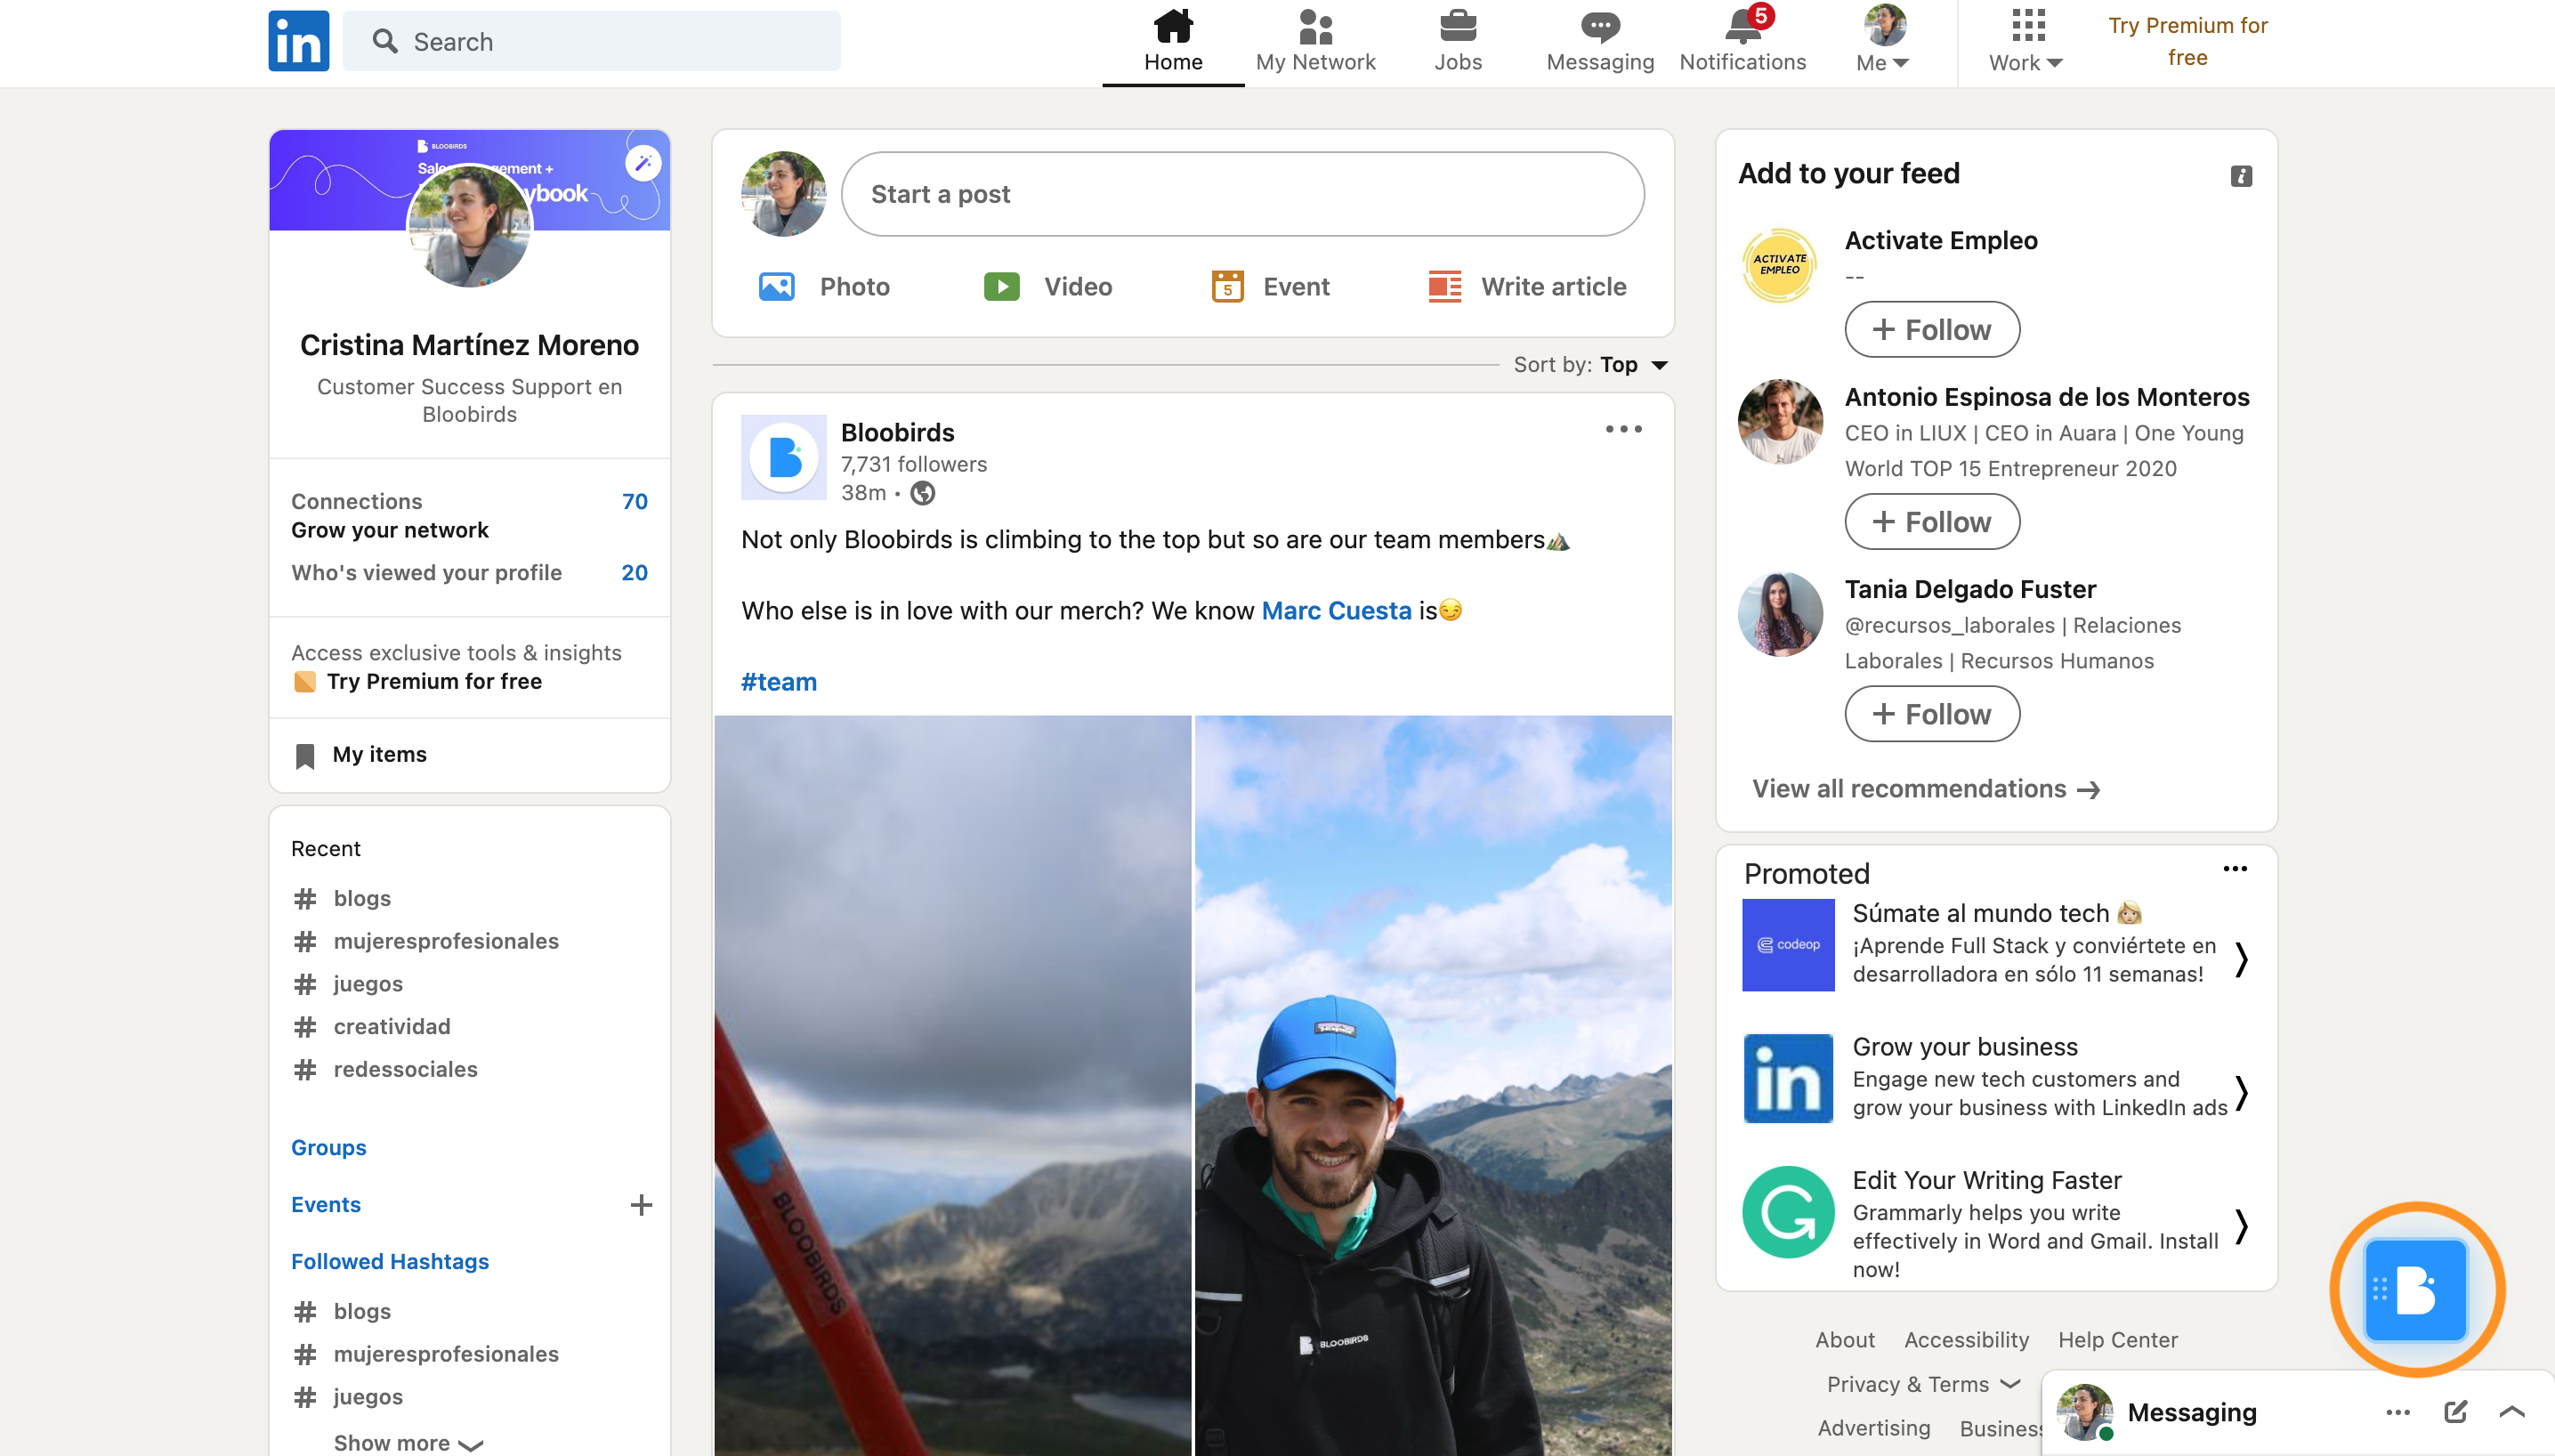
Task: Click feed info icon beside Add to your feed
Action: click(x=2241, y=176)
